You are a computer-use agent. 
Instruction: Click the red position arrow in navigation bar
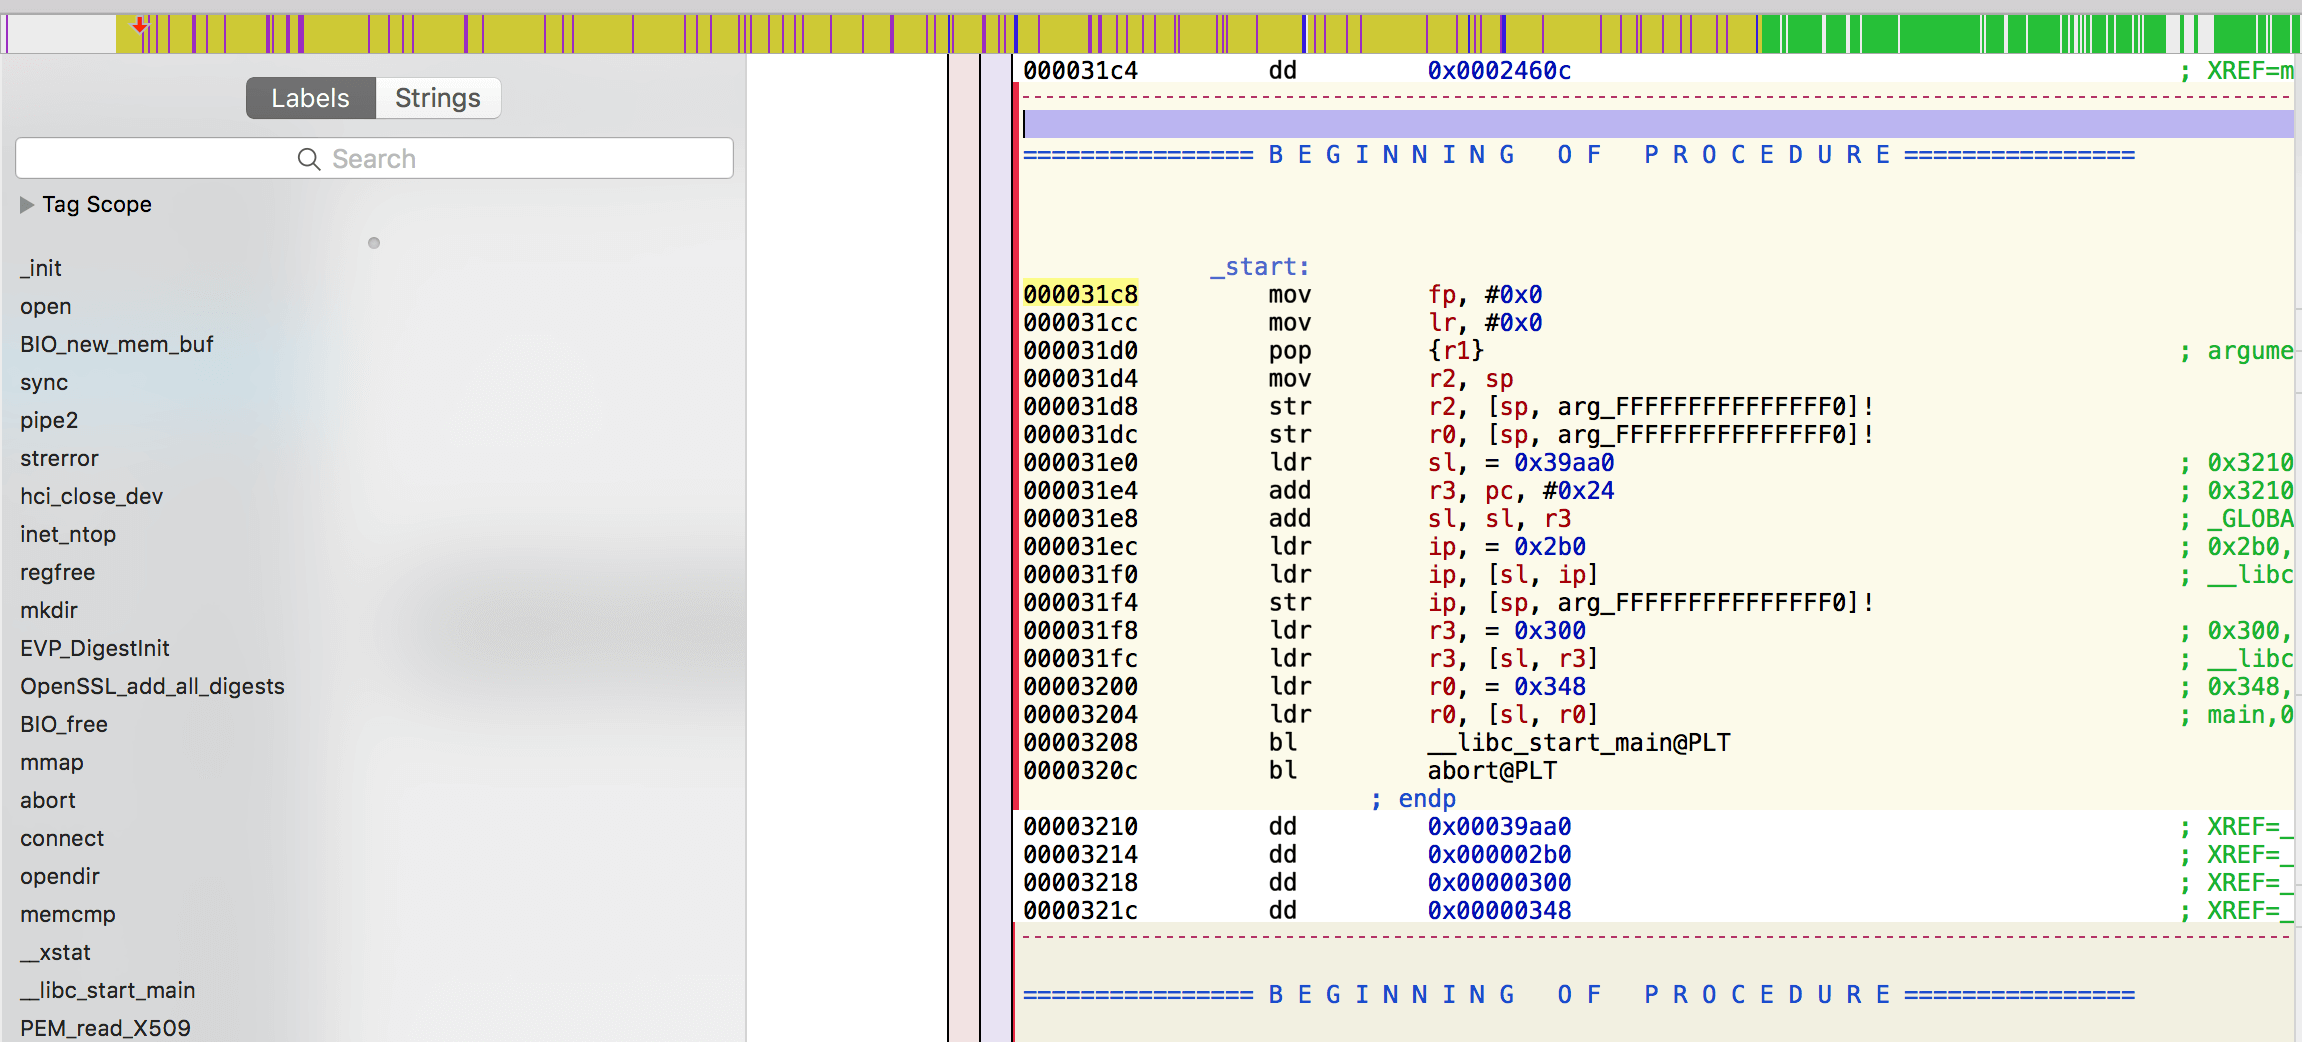click(140, 25)
